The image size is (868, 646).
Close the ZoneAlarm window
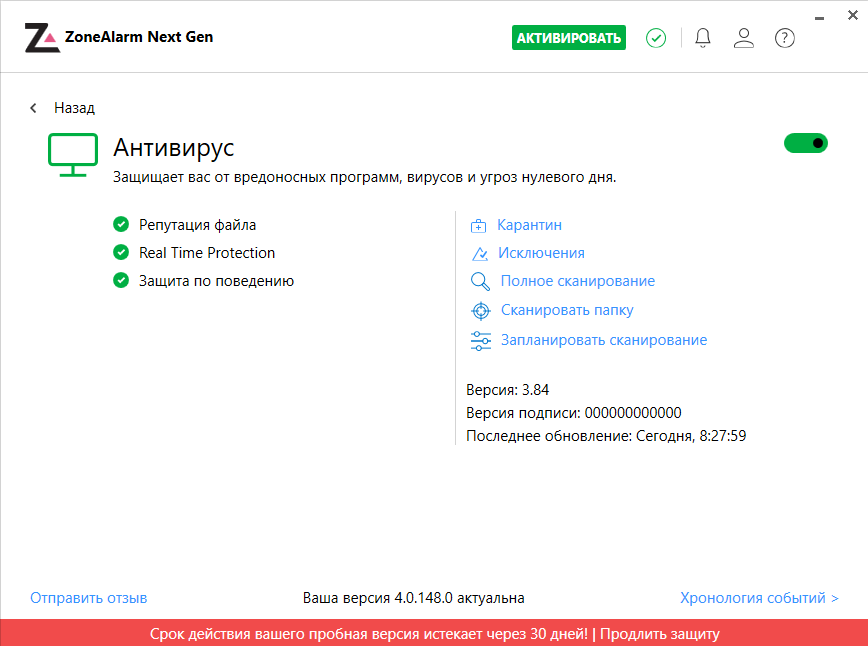pos(852,15)
